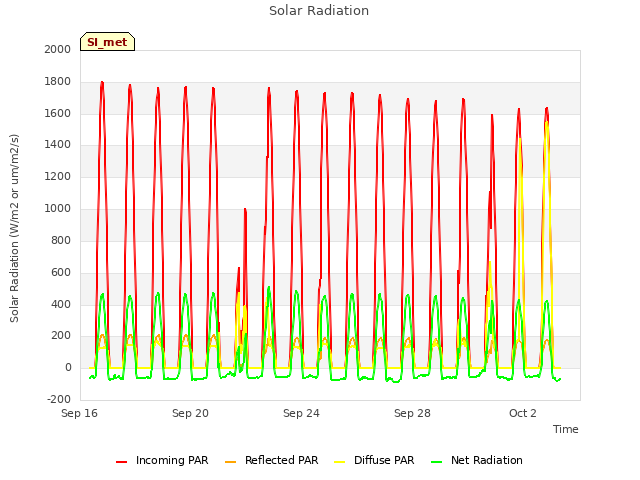Click the 800 y-axis tick label
640x480 pixels.
(61, 240)
